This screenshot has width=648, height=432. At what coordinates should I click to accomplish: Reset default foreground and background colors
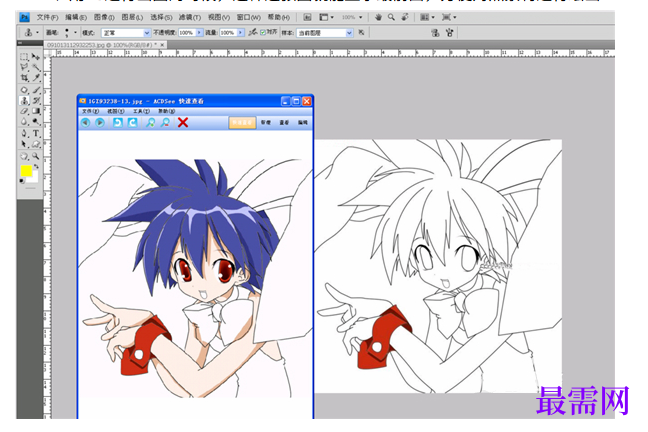pyautogui.click(x=21, y=181)
